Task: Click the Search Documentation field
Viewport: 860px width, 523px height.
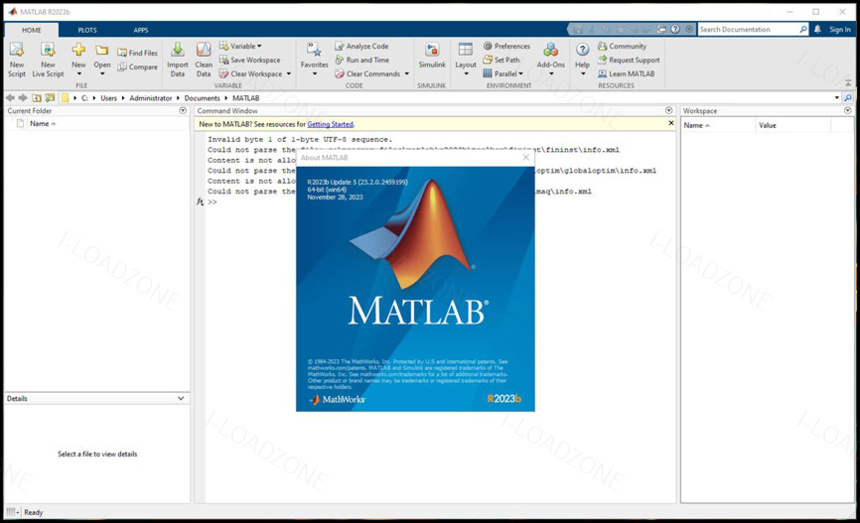Action: (x=748, y=30)
